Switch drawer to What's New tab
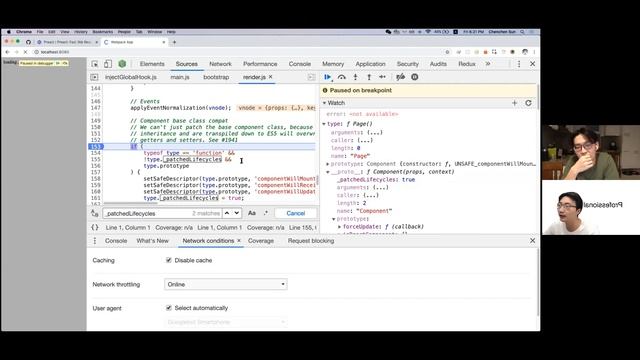Screen dimensions: 640x360 [152, 241]
